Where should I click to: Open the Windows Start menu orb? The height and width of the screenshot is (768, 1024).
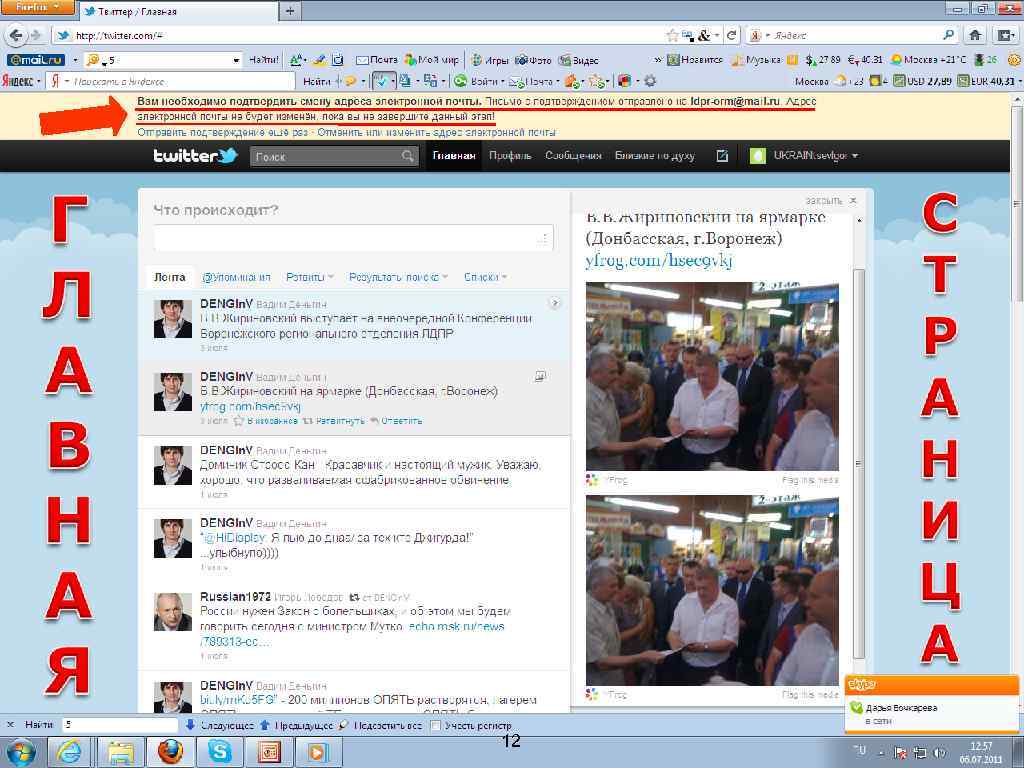(x=20, y=752)
